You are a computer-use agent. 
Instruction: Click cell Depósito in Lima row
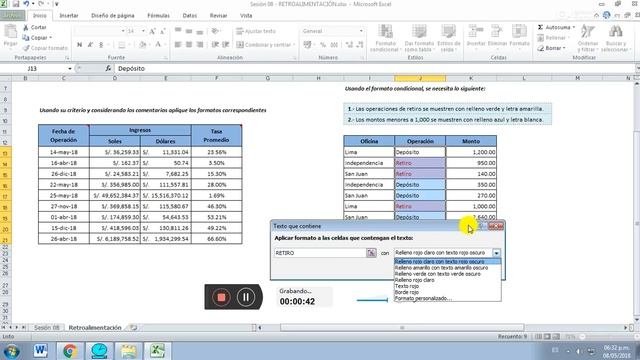pyautogui.click(x=420, y=152)
